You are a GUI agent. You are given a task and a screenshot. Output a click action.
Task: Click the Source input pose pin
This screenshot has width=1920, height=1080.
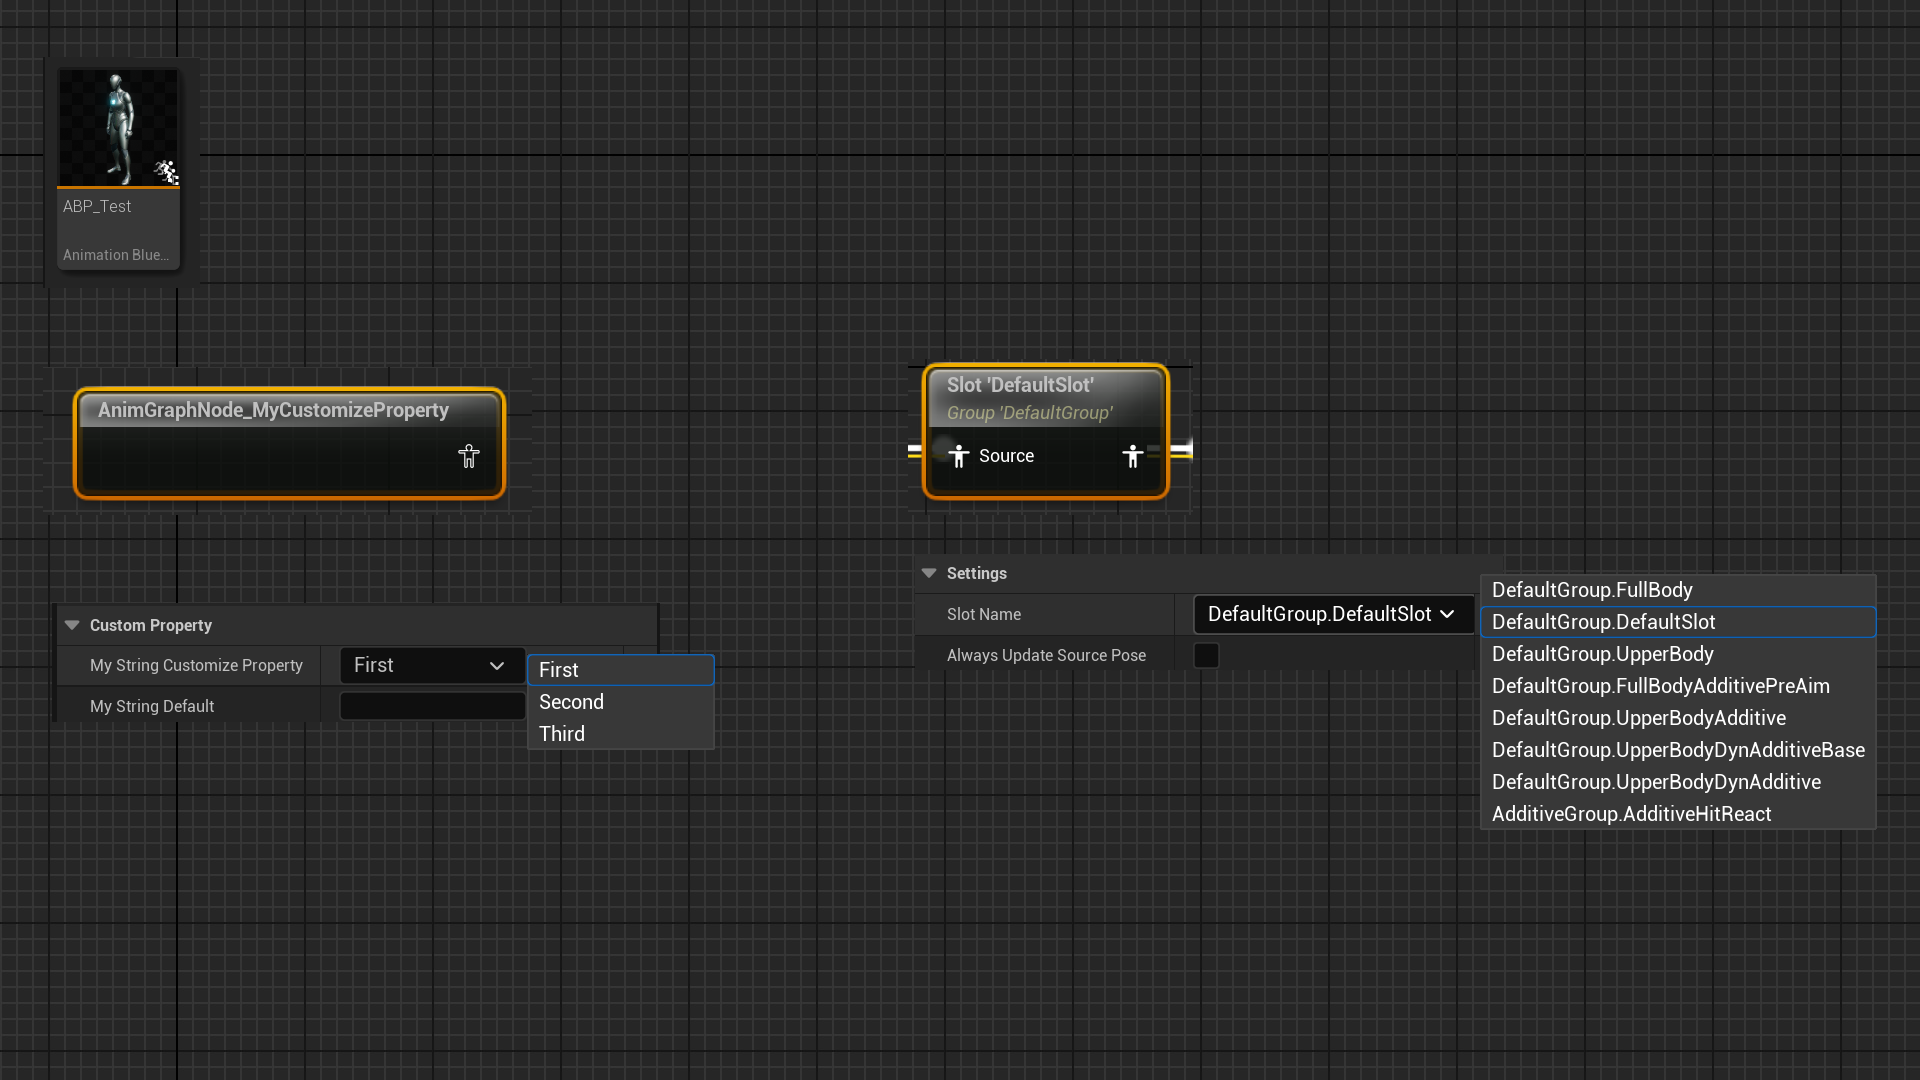pos(959,456)
